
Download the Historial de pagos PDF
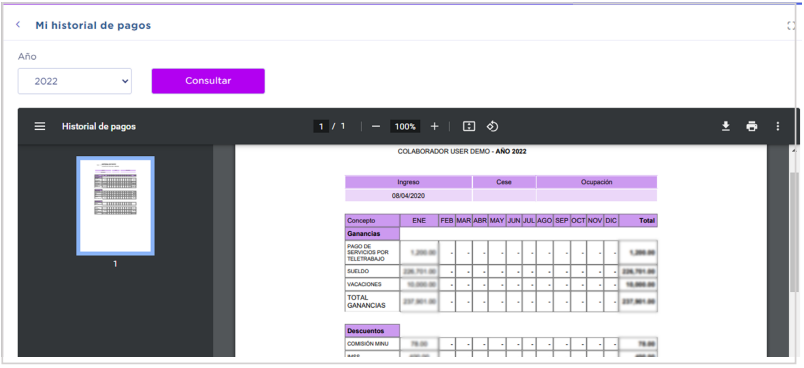(x=726, y=126)
